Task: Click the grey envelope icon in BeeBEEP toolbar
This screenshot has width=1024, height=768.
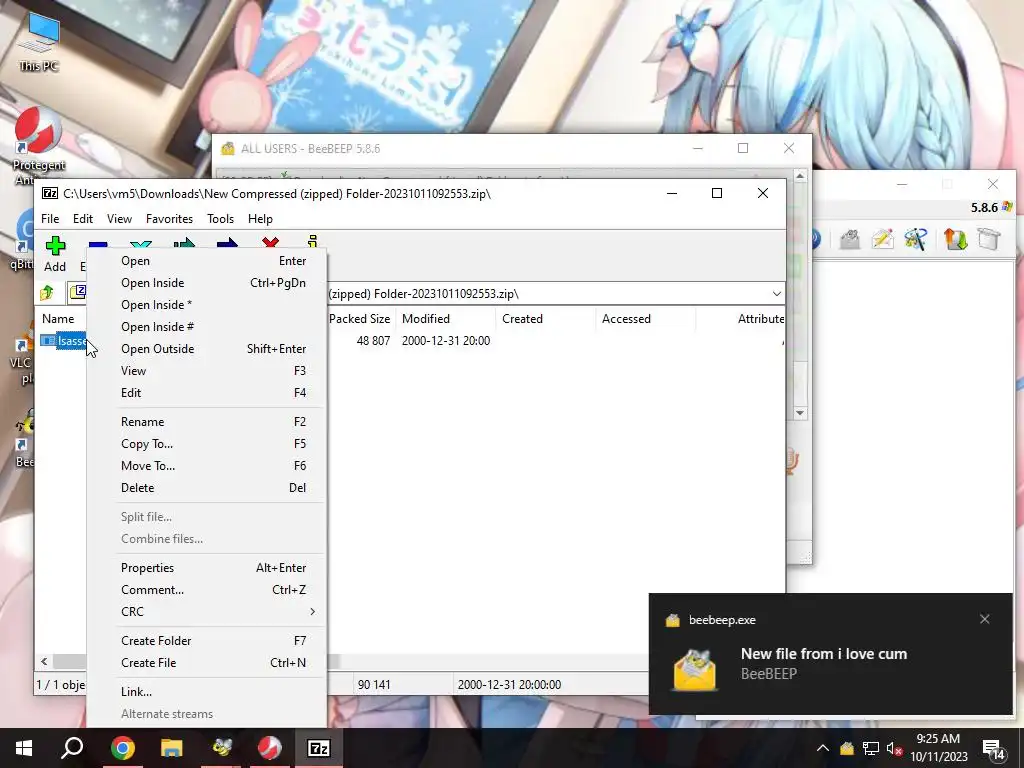Action: coord(849,239)
